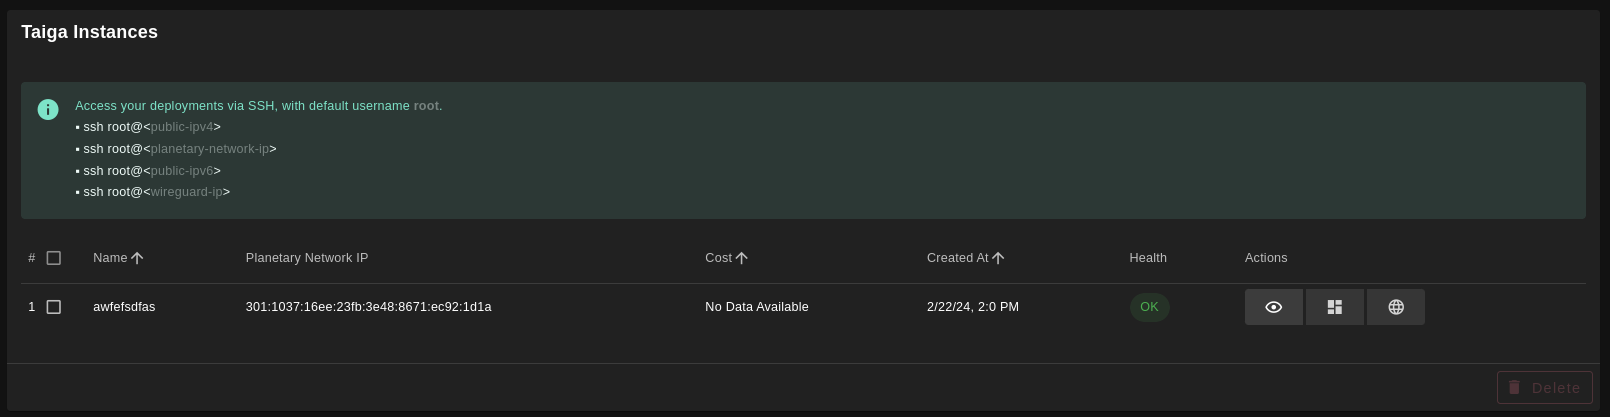The width and height of the screenshot is (1610, 417).
Task: Click the Actions column header
Action: (1266, 258)
